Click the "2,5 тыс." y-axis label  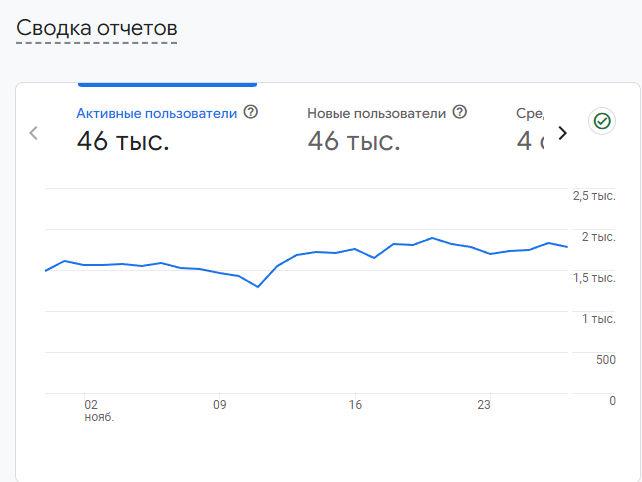click(593, 196)
